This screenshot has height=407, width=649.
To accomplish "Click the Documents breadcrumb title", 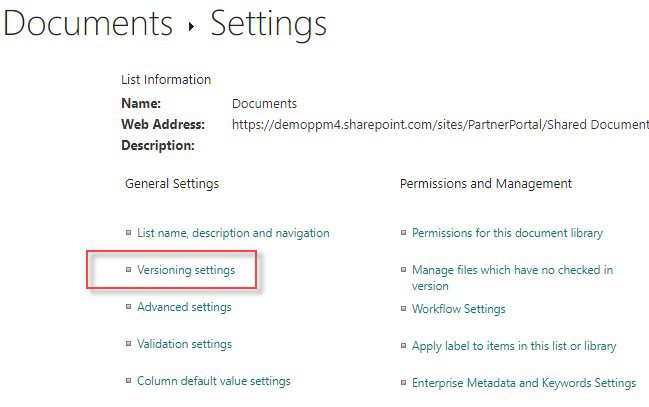I will click(x=88, y=24).
